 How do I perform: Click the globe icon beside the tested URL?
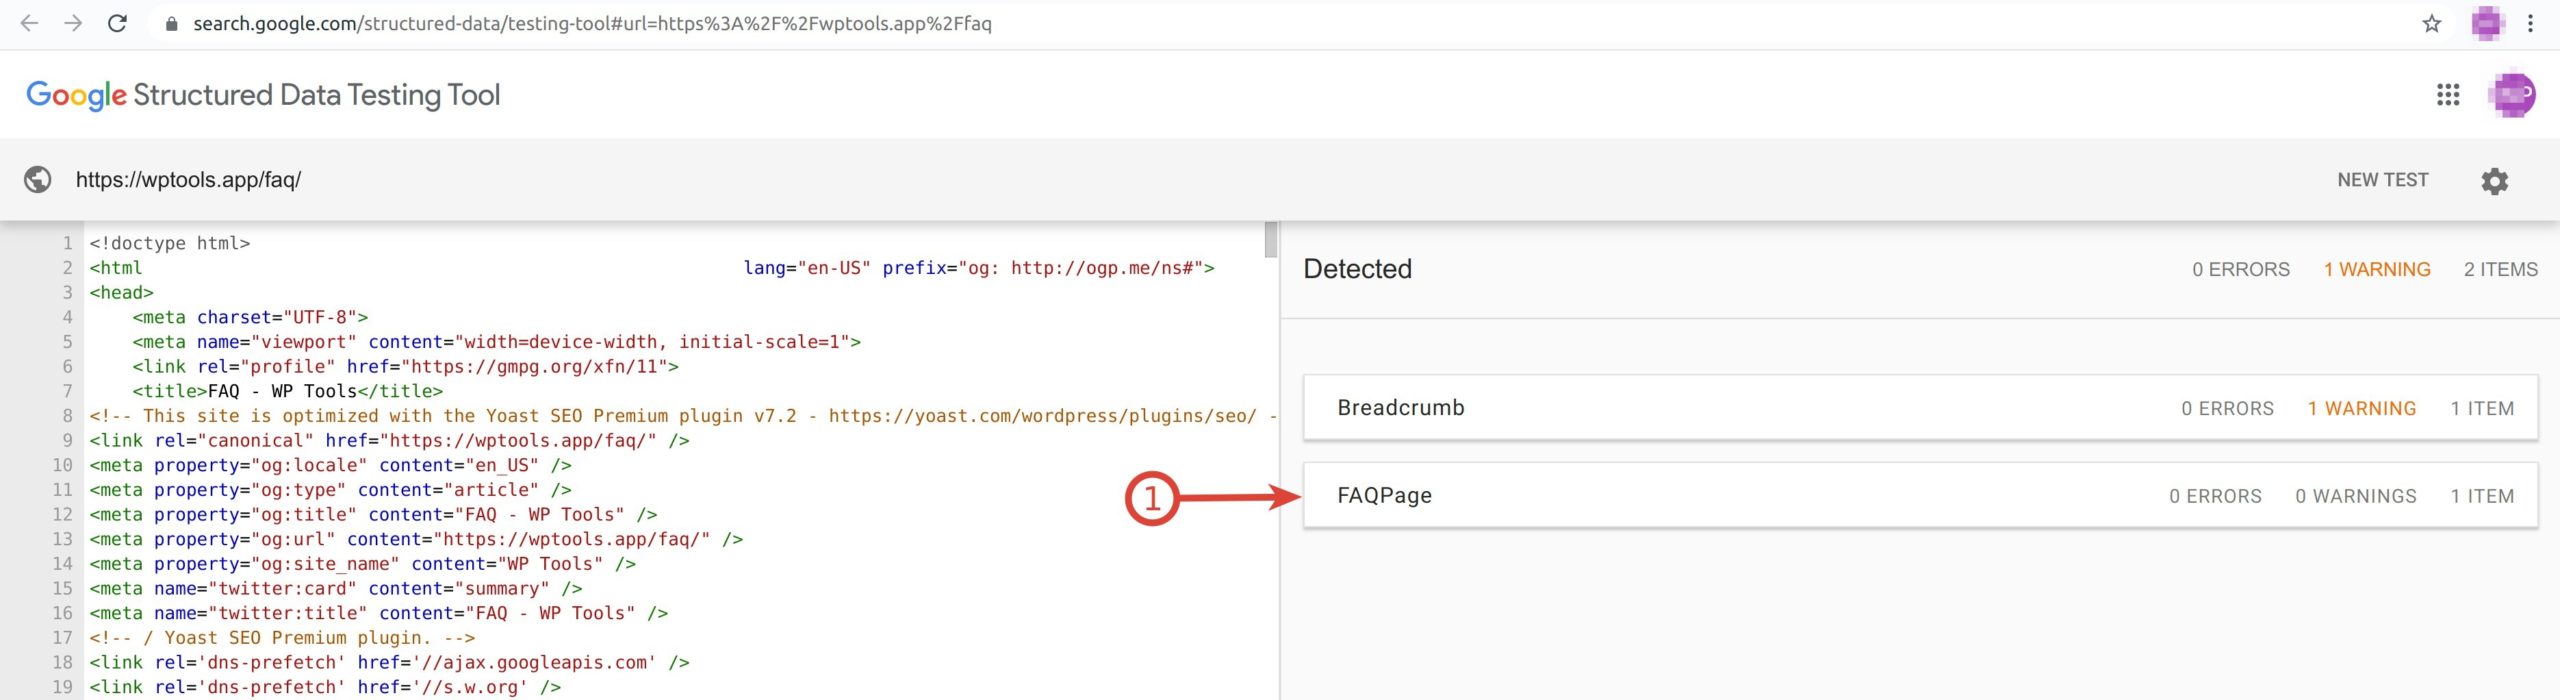click(38, 180)
